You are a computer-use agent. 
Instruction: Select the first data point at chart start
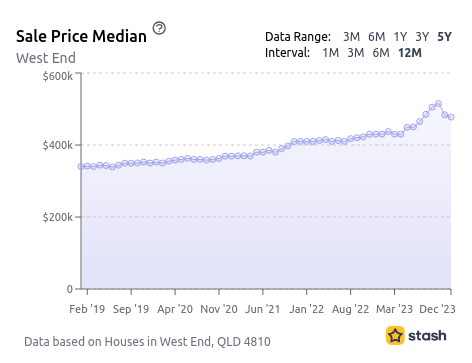click(x=81, y=166)
